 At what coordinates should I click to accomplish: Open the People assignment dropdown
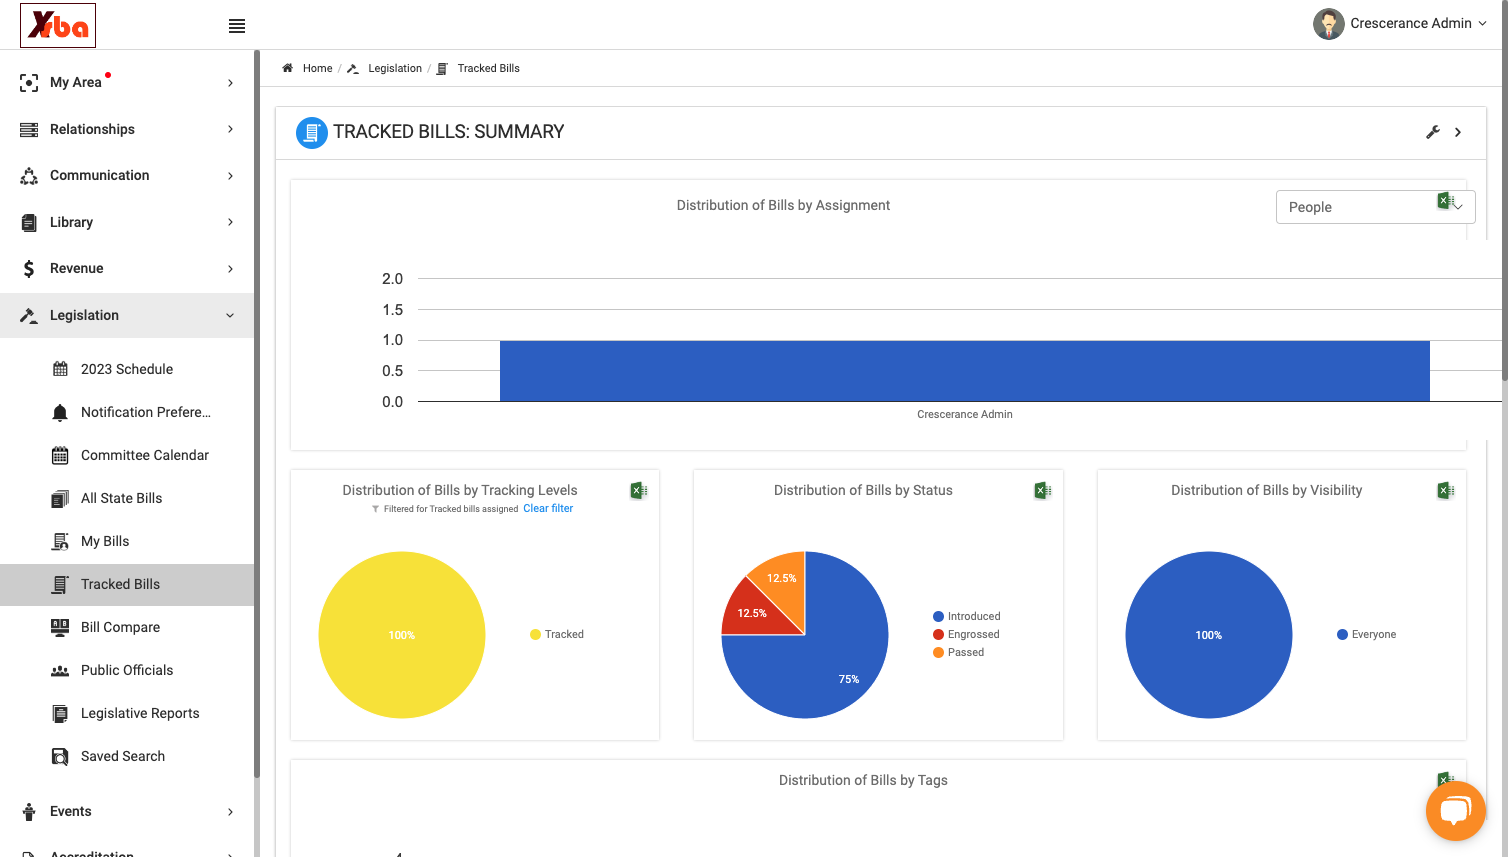click(x=1375, y=207)
